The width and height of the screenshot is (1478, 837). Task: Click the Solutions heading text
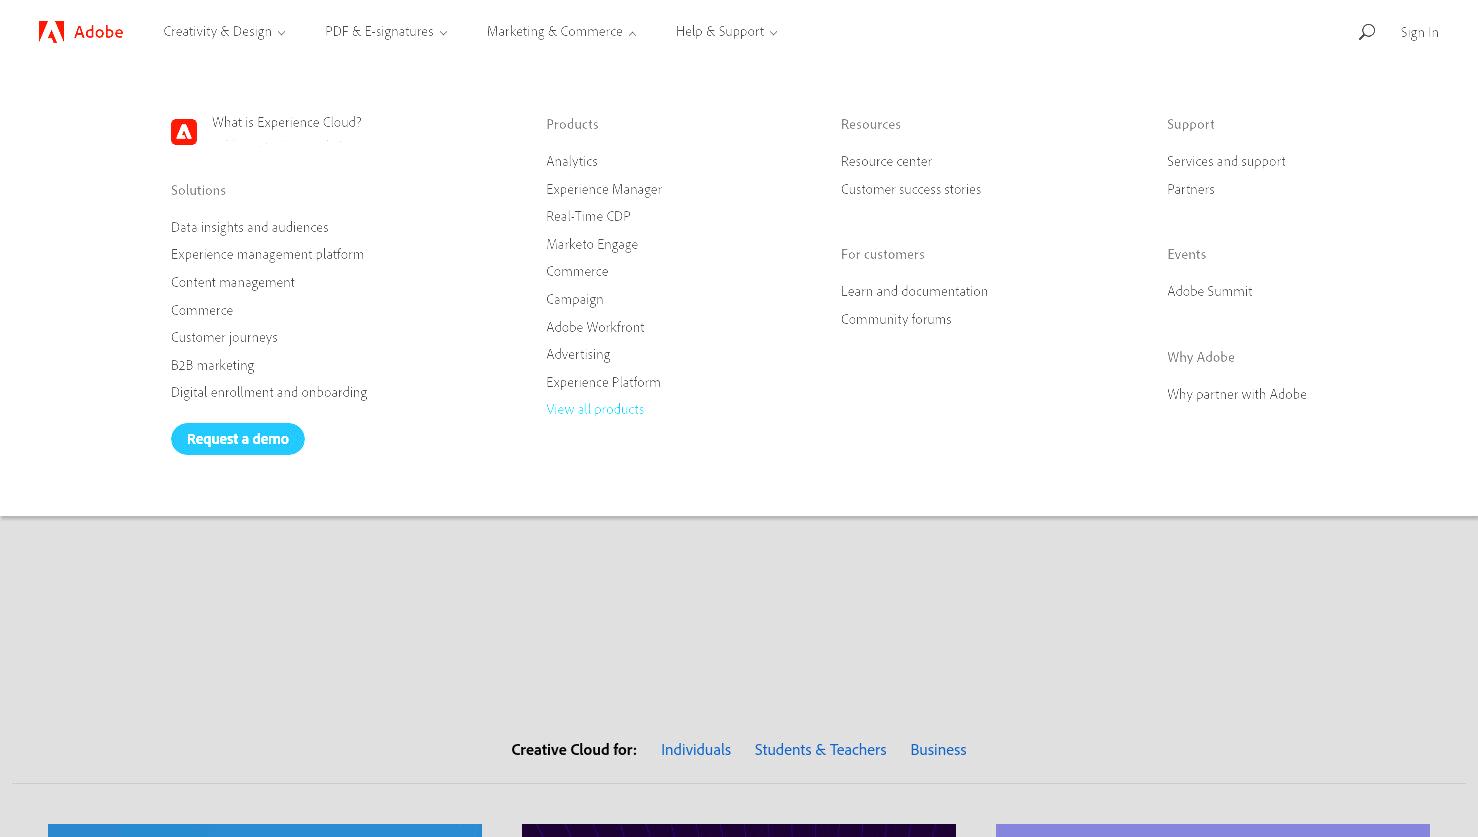(198, 190)
